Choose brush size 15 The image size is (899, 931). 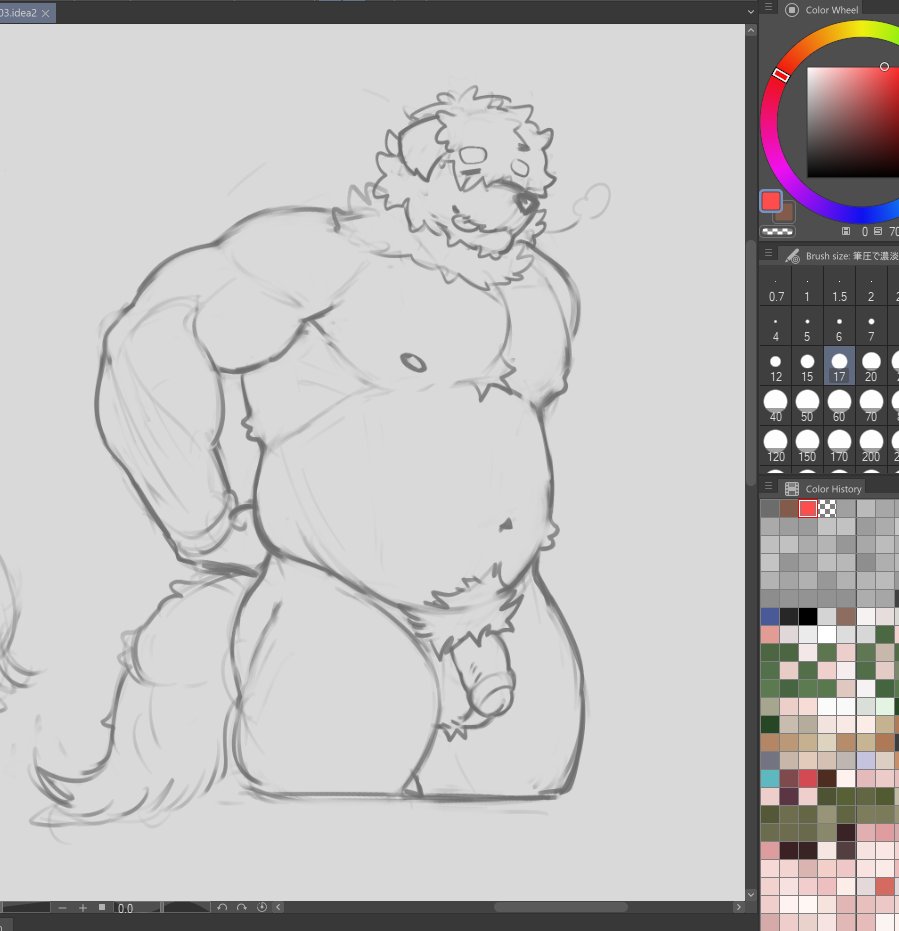(807, 368)
